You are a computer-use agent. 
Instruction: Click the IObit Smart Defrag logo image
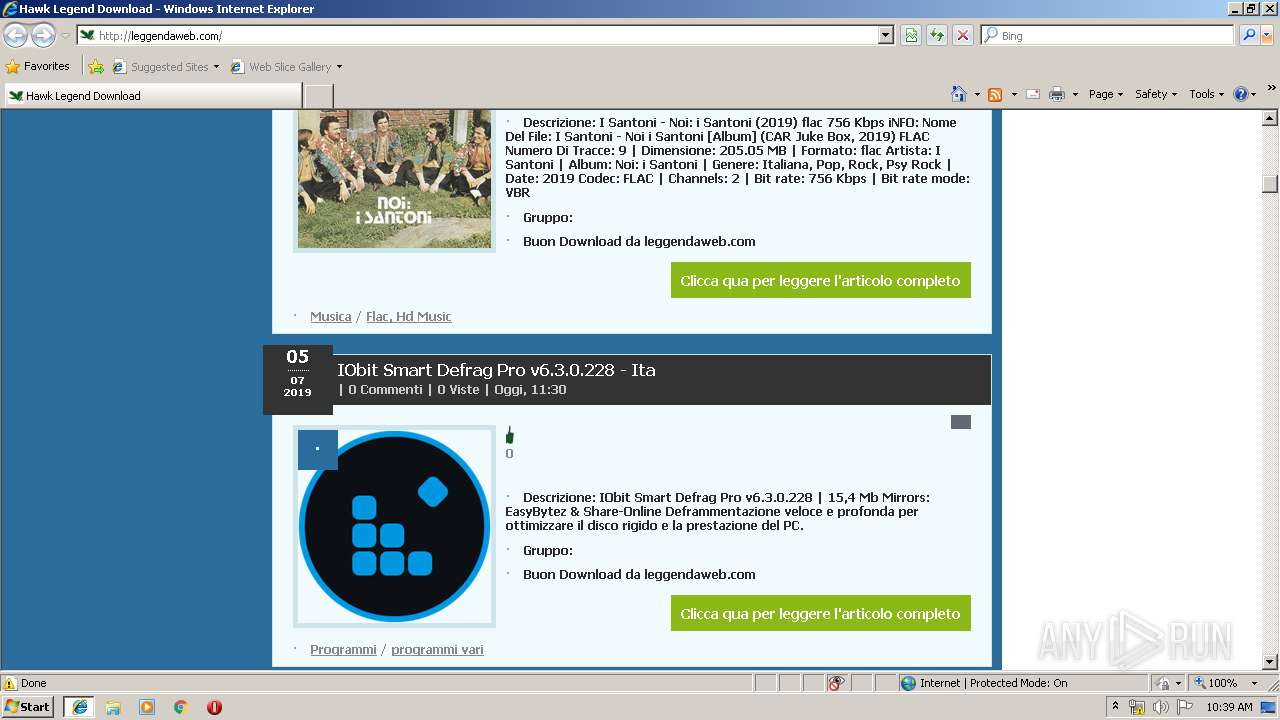(x=394, y=526)
